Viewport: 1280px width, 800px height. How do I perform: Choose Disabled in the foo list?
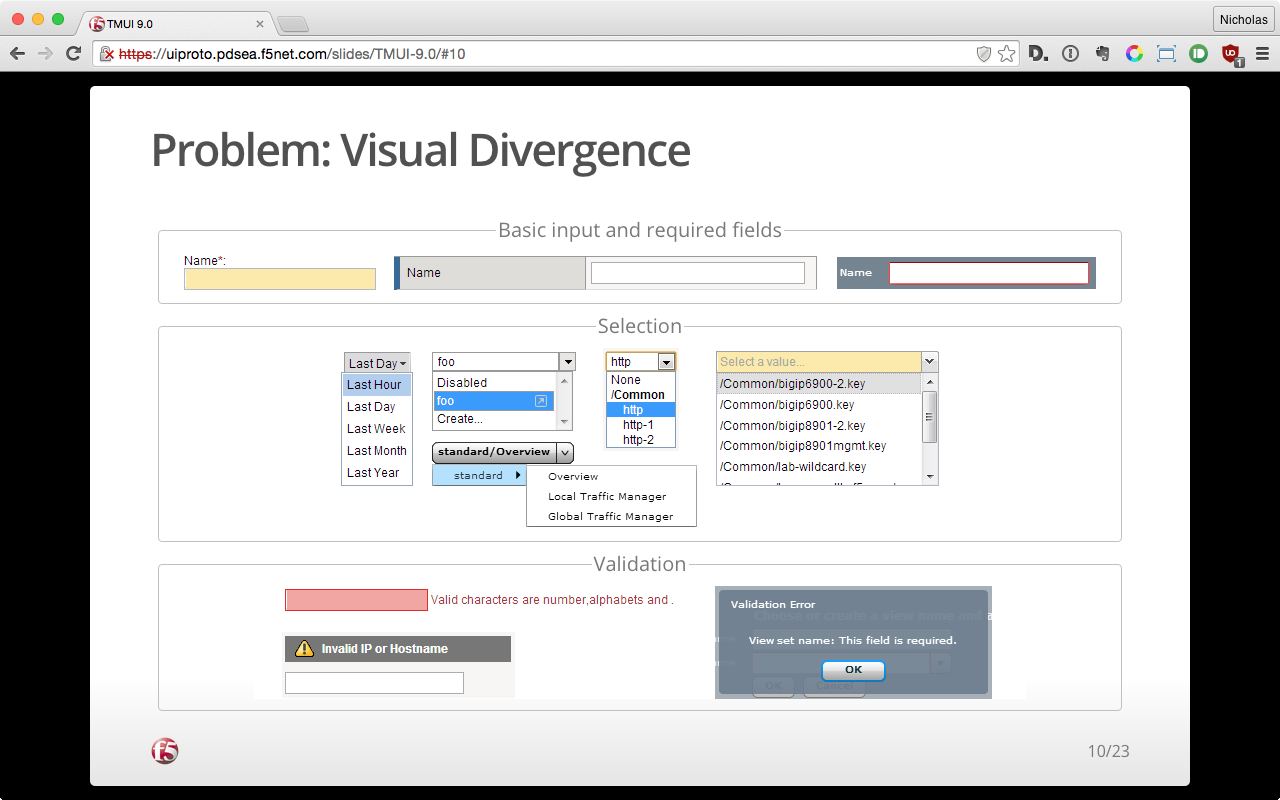495,383
